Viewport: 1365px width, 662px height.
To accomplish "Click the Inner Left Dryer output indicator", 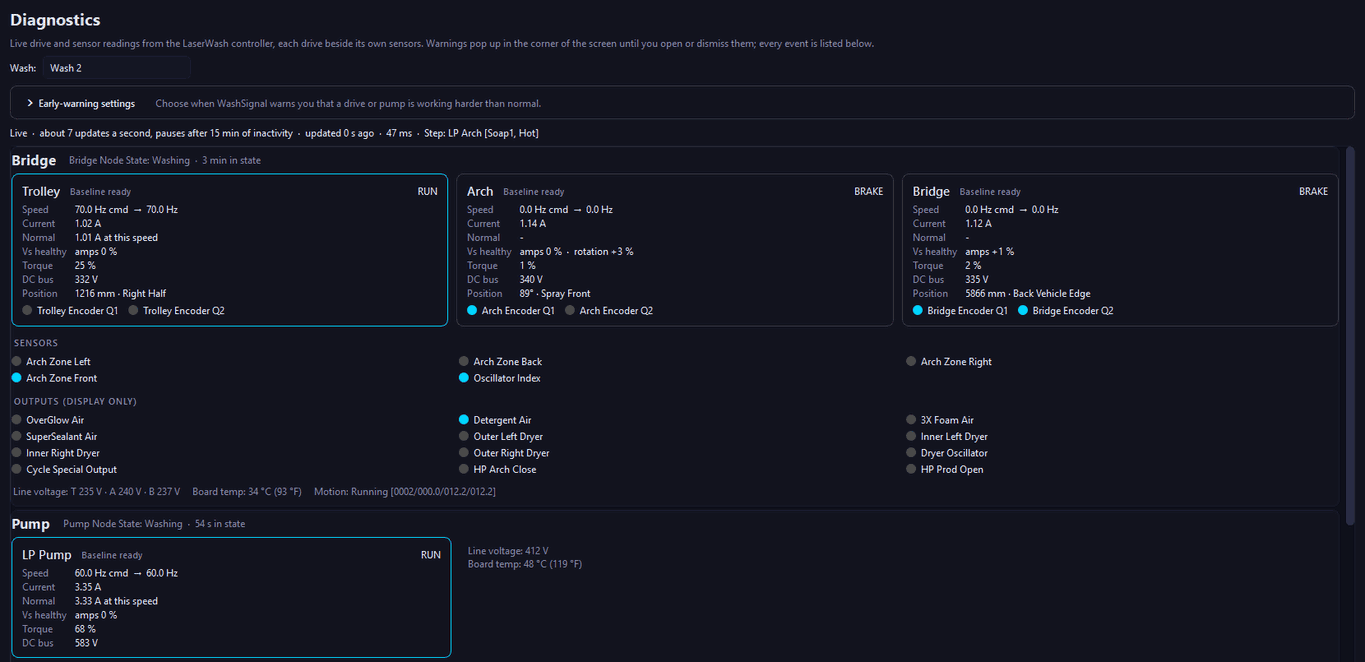I will 911,436.
